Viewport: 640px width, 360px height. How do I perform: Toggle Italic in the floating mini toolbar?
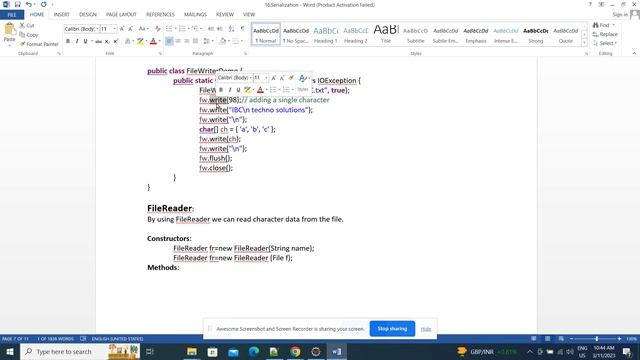click(x=229, y=90)
